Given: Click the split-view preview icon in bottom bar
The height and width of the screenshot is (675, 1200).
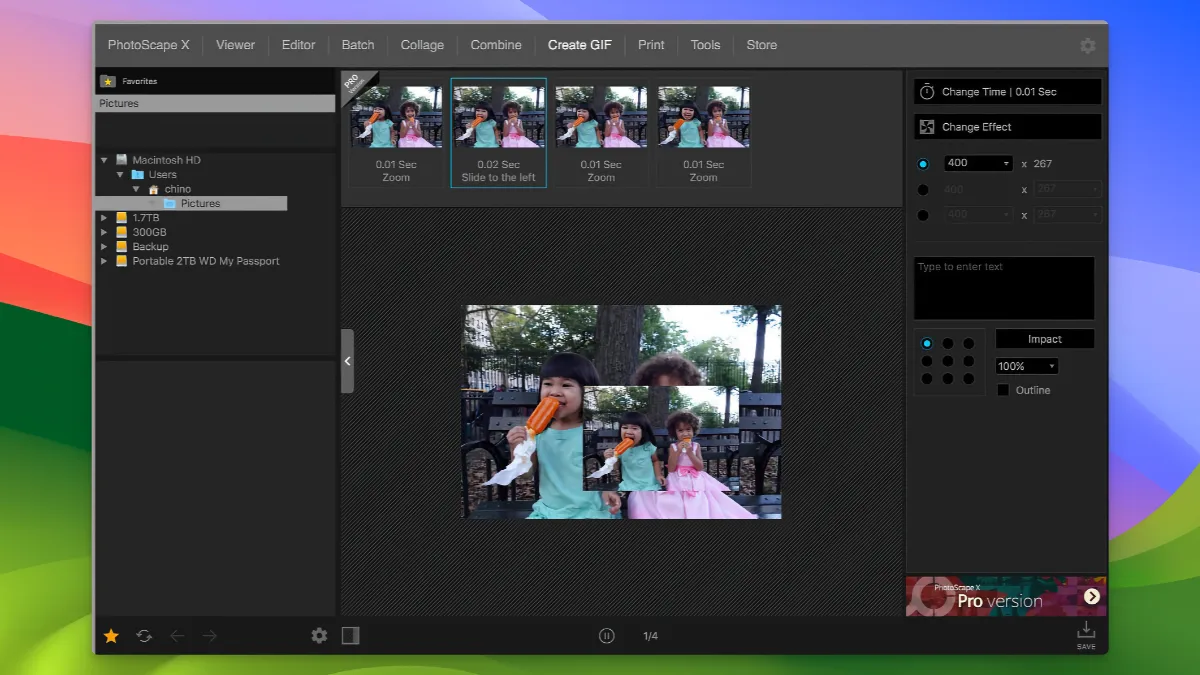Looking at the screenshot, I should 350,635.
